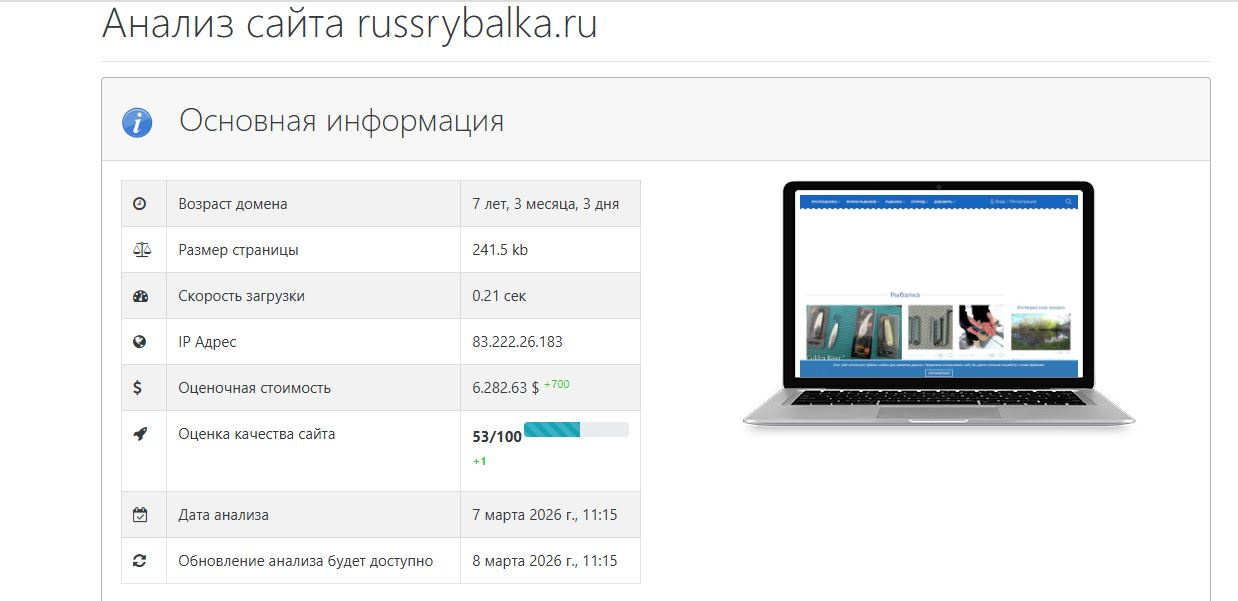Image resolution: width=1238 pixels, height=601 pixels.
Task: Click the green +1 score change
Action: [x=480, y=461]
